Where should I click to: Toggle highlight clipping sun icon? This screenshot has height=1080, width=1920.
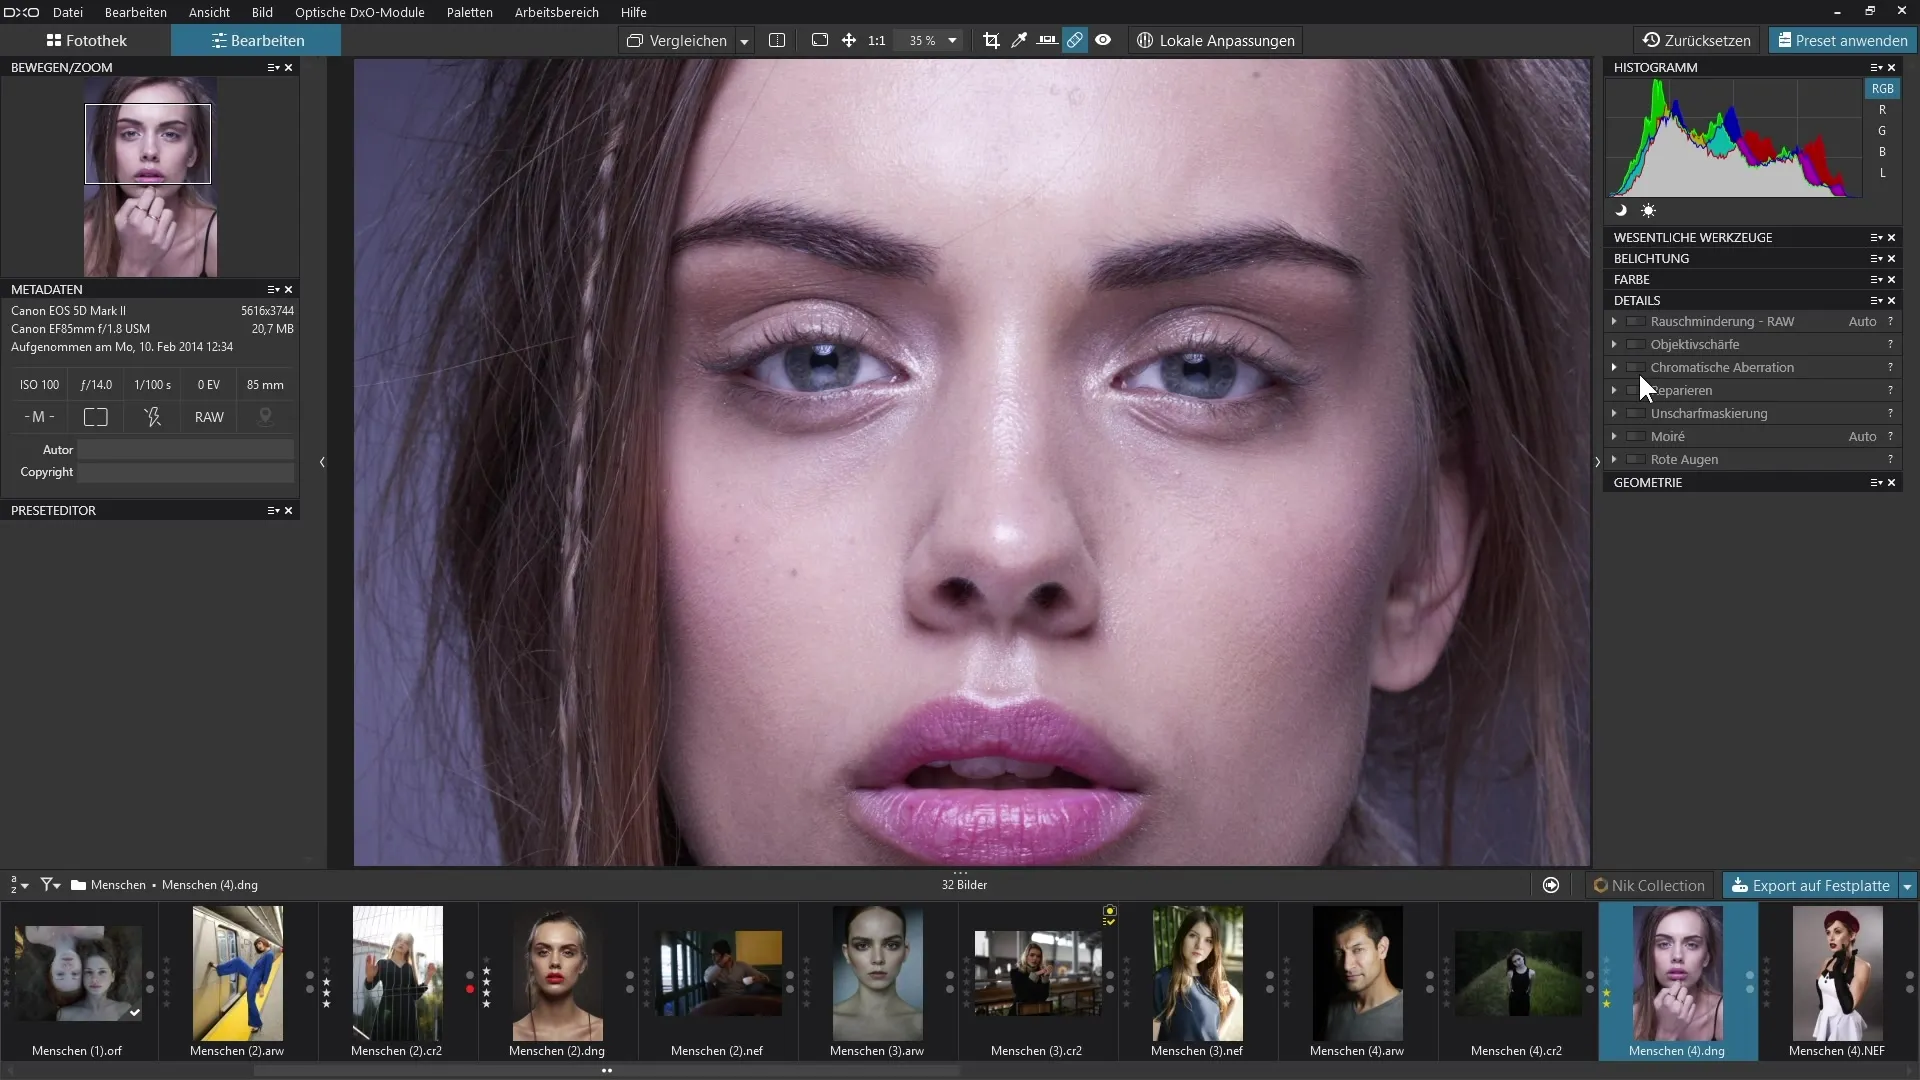coord(1648,211)
